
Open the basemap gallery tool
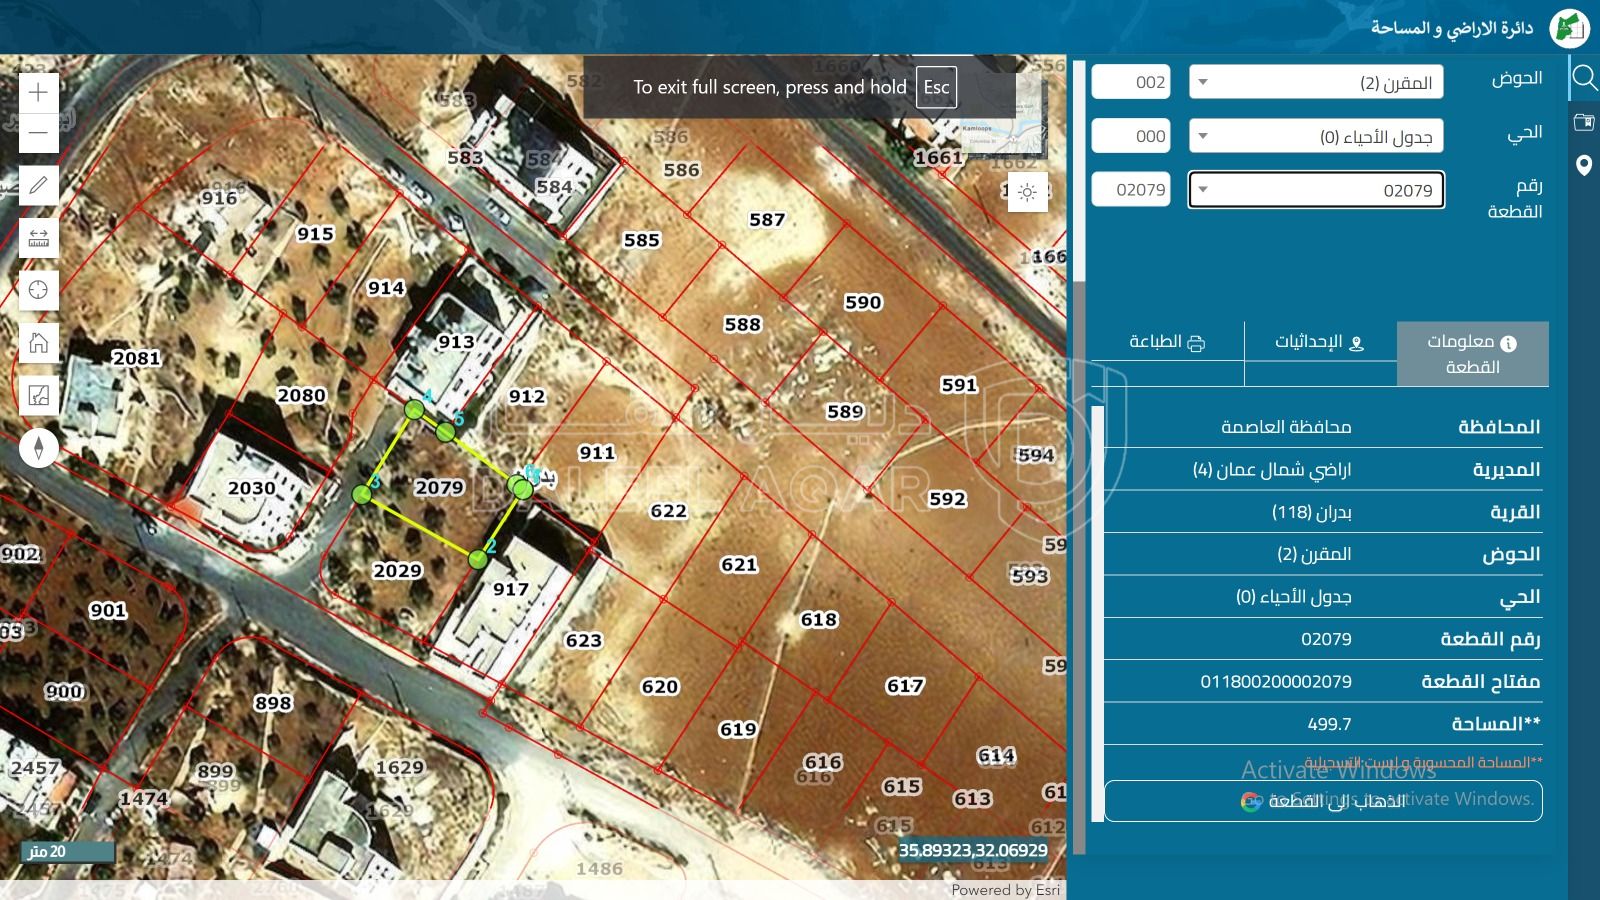(38, 396)
